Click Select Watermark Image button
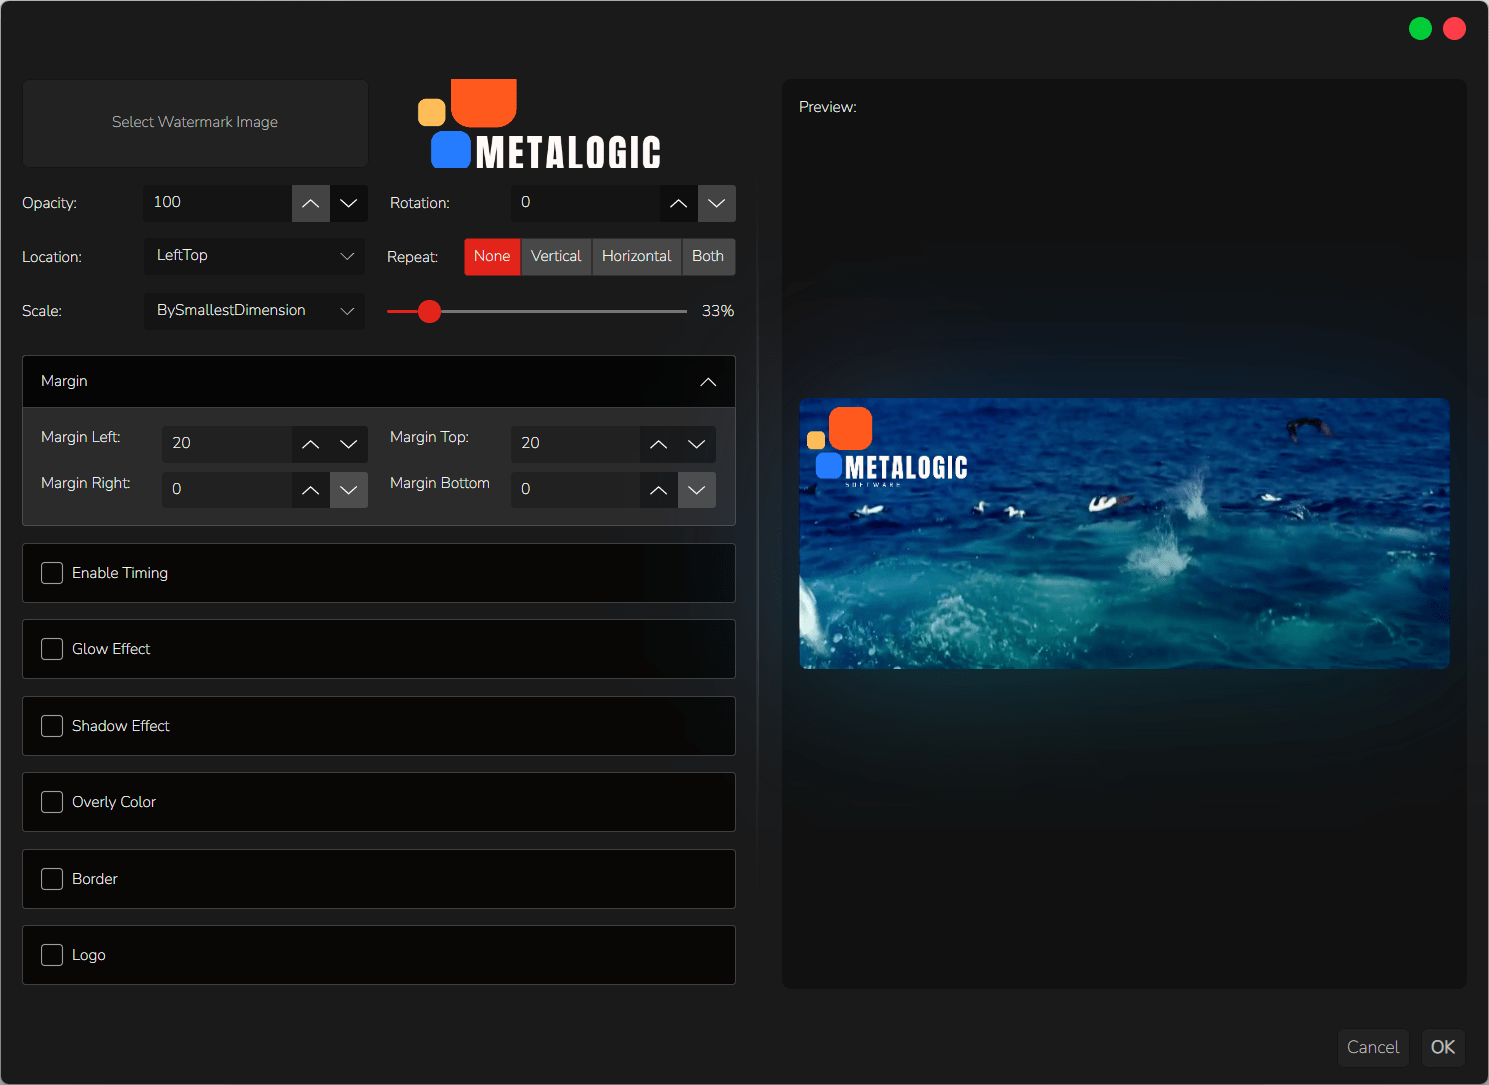1489x1085 pixels. (x=195, y=123)
